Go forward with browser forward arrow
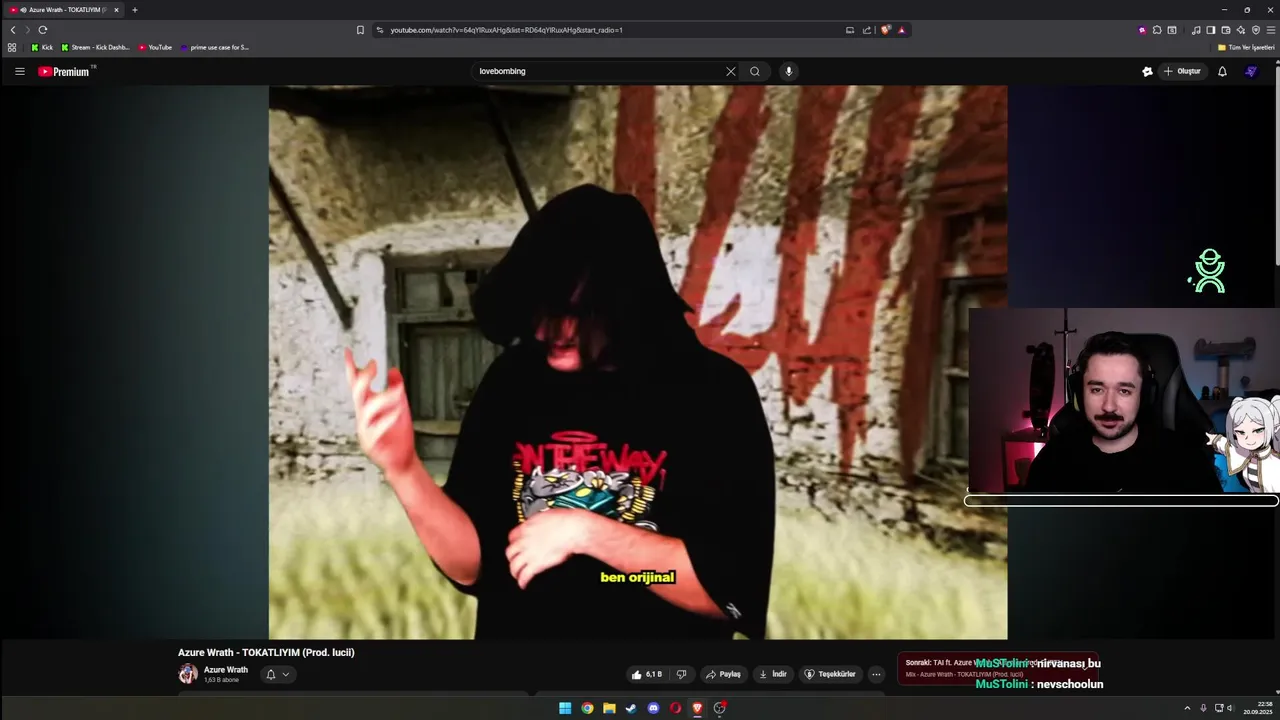The height and width of the screenshot is (720, 1280). 27,30
